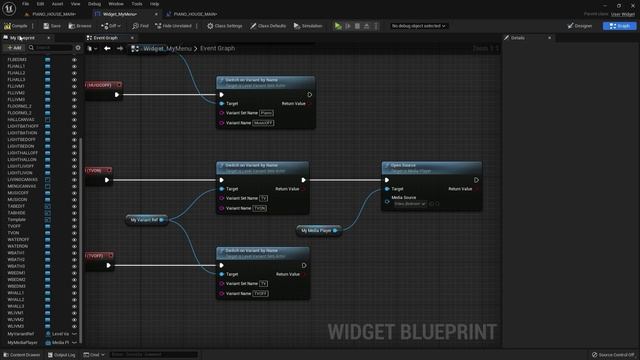640x360 pixels.
Task: Select the Event Graph tab
Action: click(x=106, y=38)
